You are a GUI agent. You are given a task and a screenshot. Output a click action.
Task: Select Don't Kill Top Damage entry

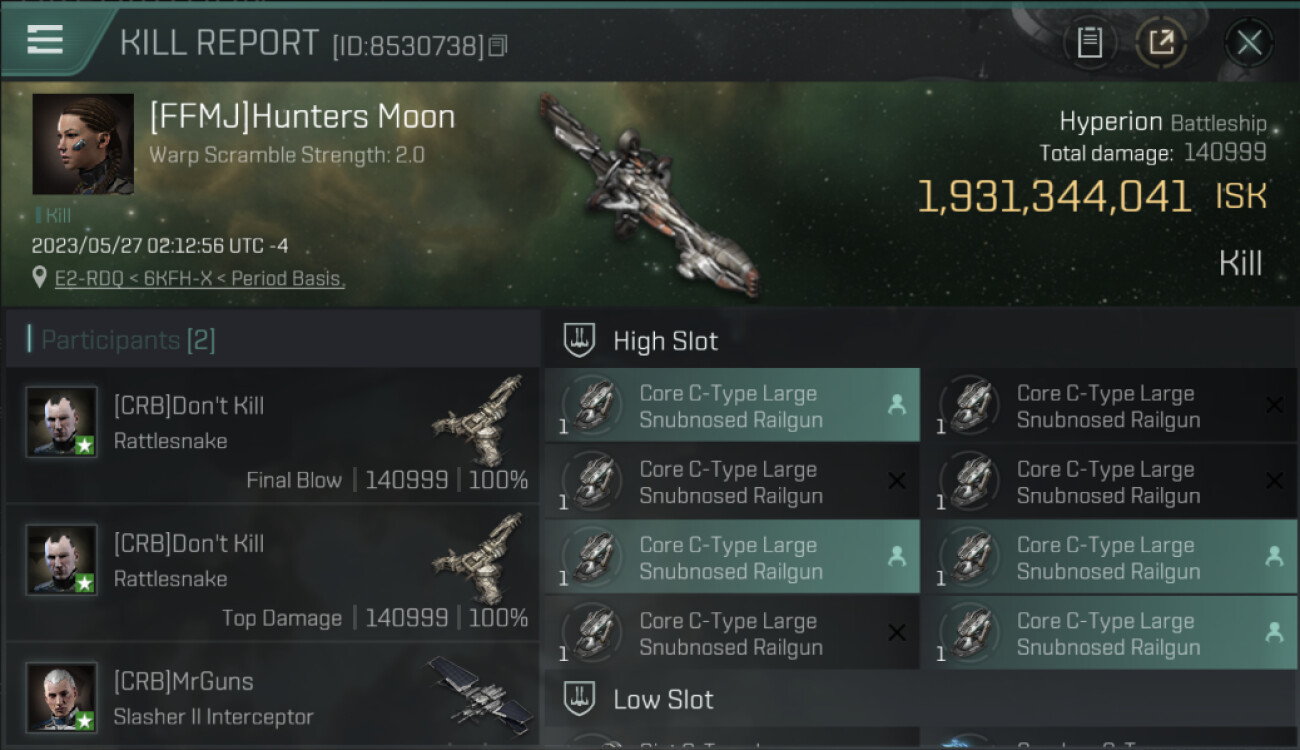[272, 574]
